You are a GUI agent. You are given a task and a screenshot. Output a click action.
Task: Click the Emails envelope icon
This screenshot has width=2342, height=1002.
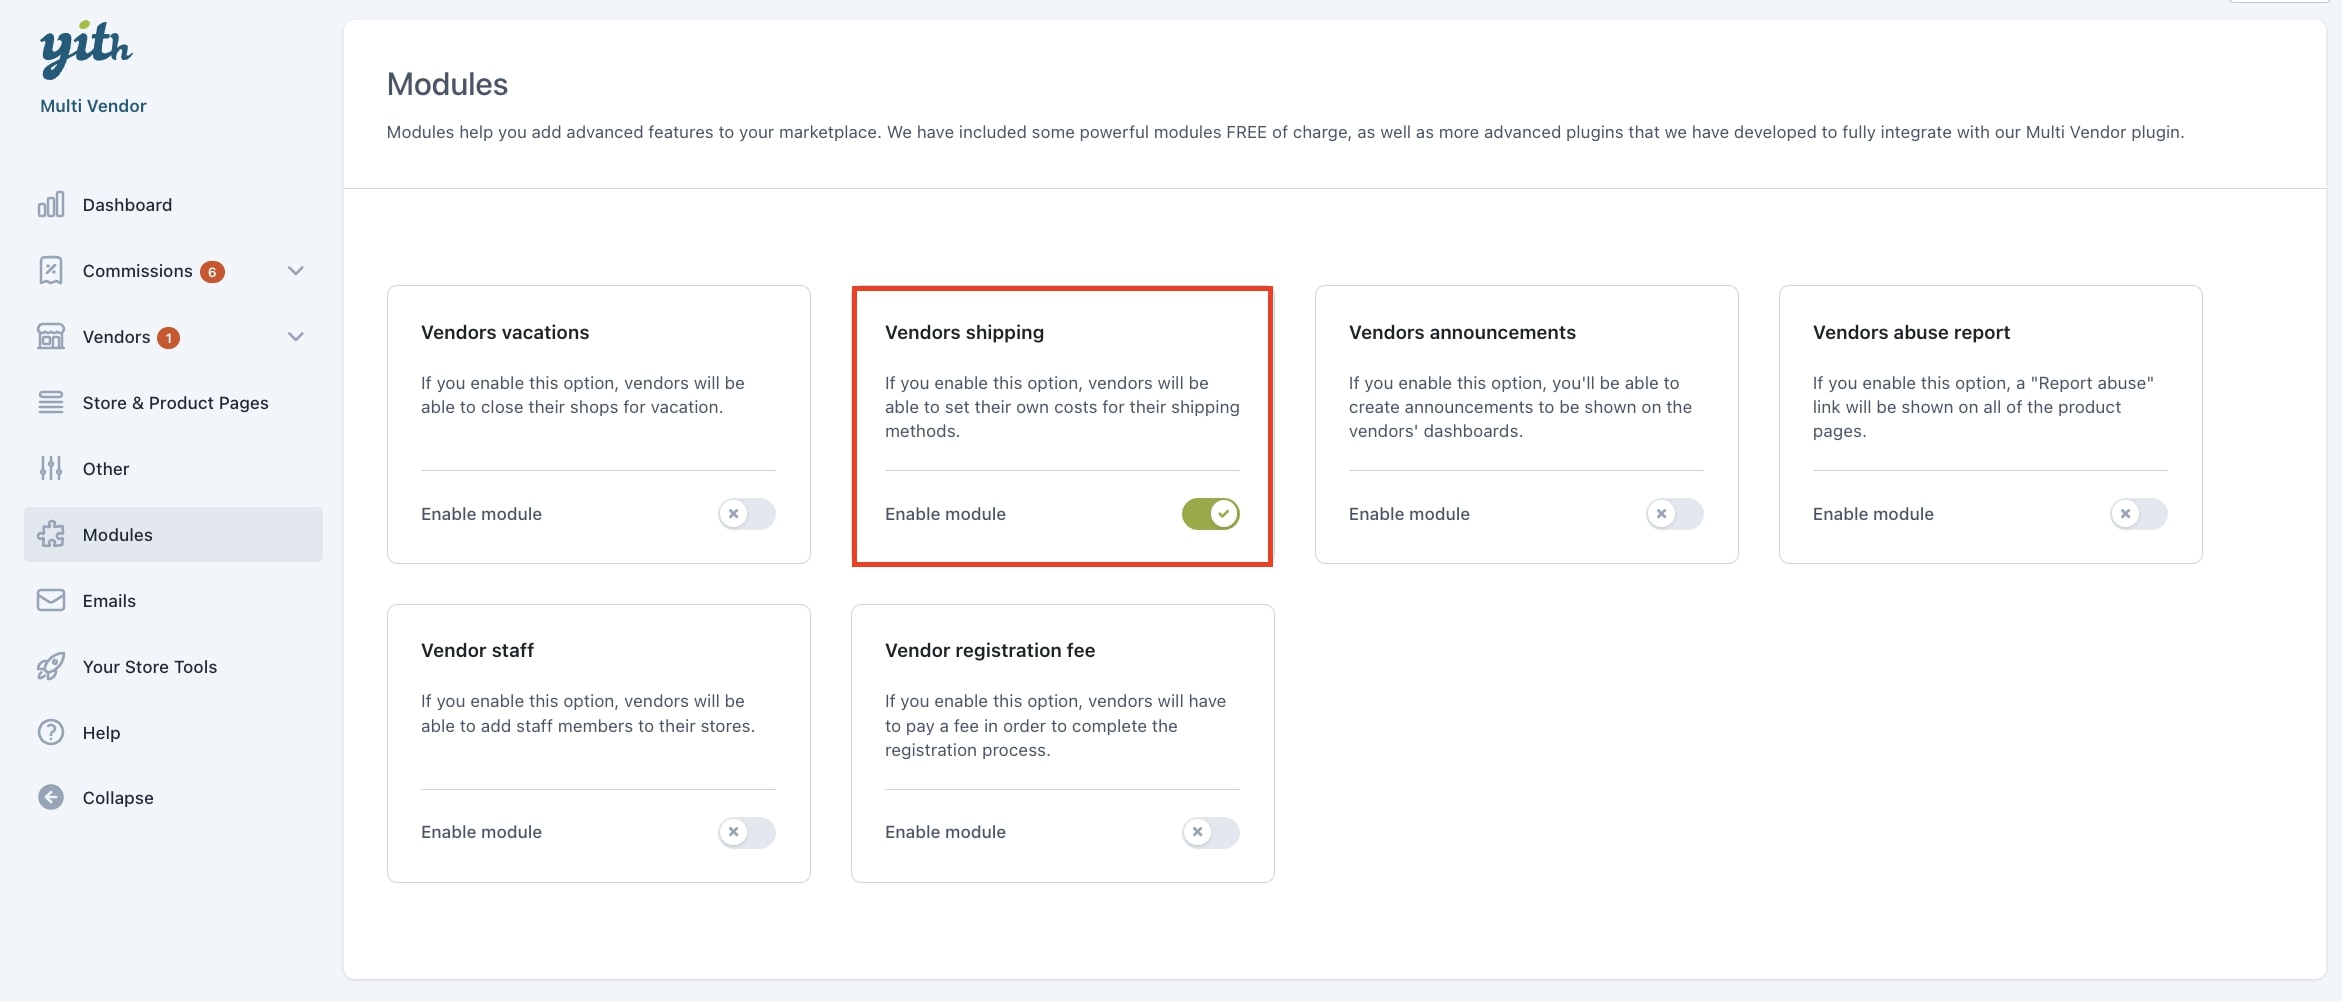pos(51,601)
